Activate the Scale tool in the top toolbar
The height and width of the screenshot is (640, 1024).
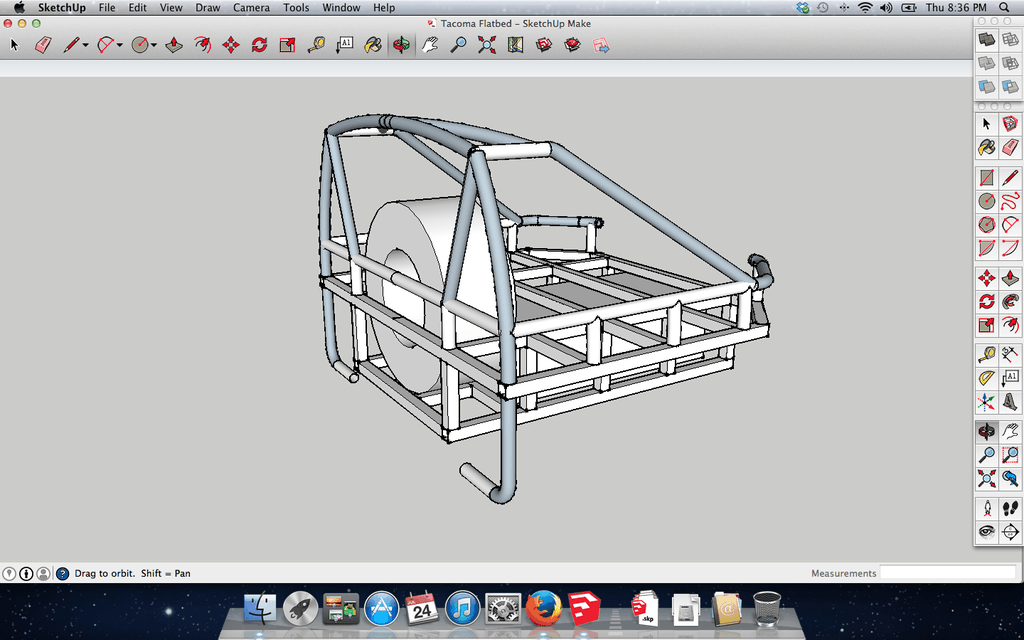(x=287, y=45)
